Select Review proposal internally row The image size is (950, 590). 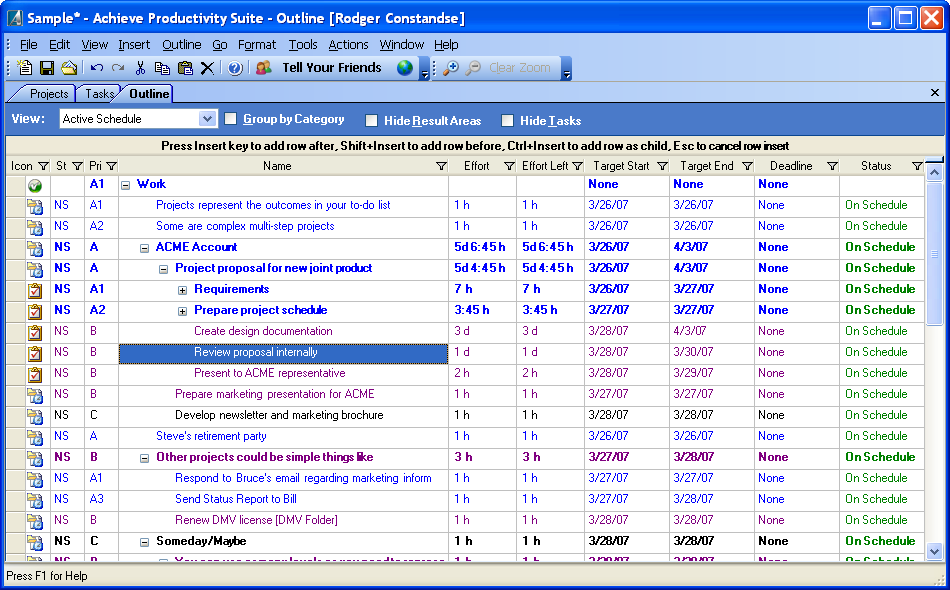pyautogui.click(x=284, y=353)
